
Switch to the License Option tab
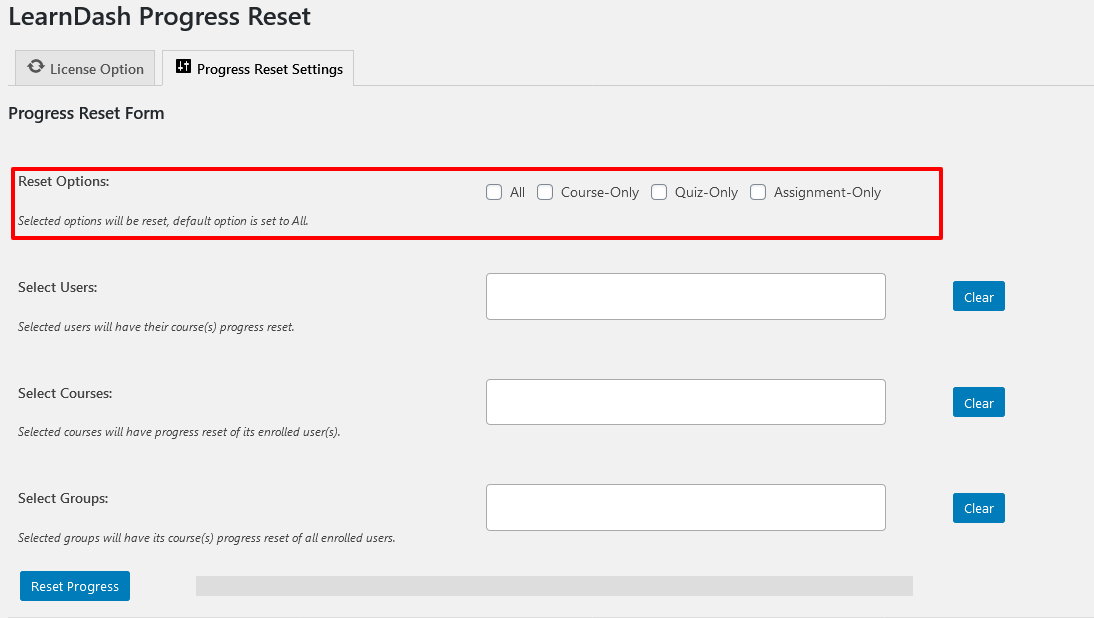coord(85,68)
